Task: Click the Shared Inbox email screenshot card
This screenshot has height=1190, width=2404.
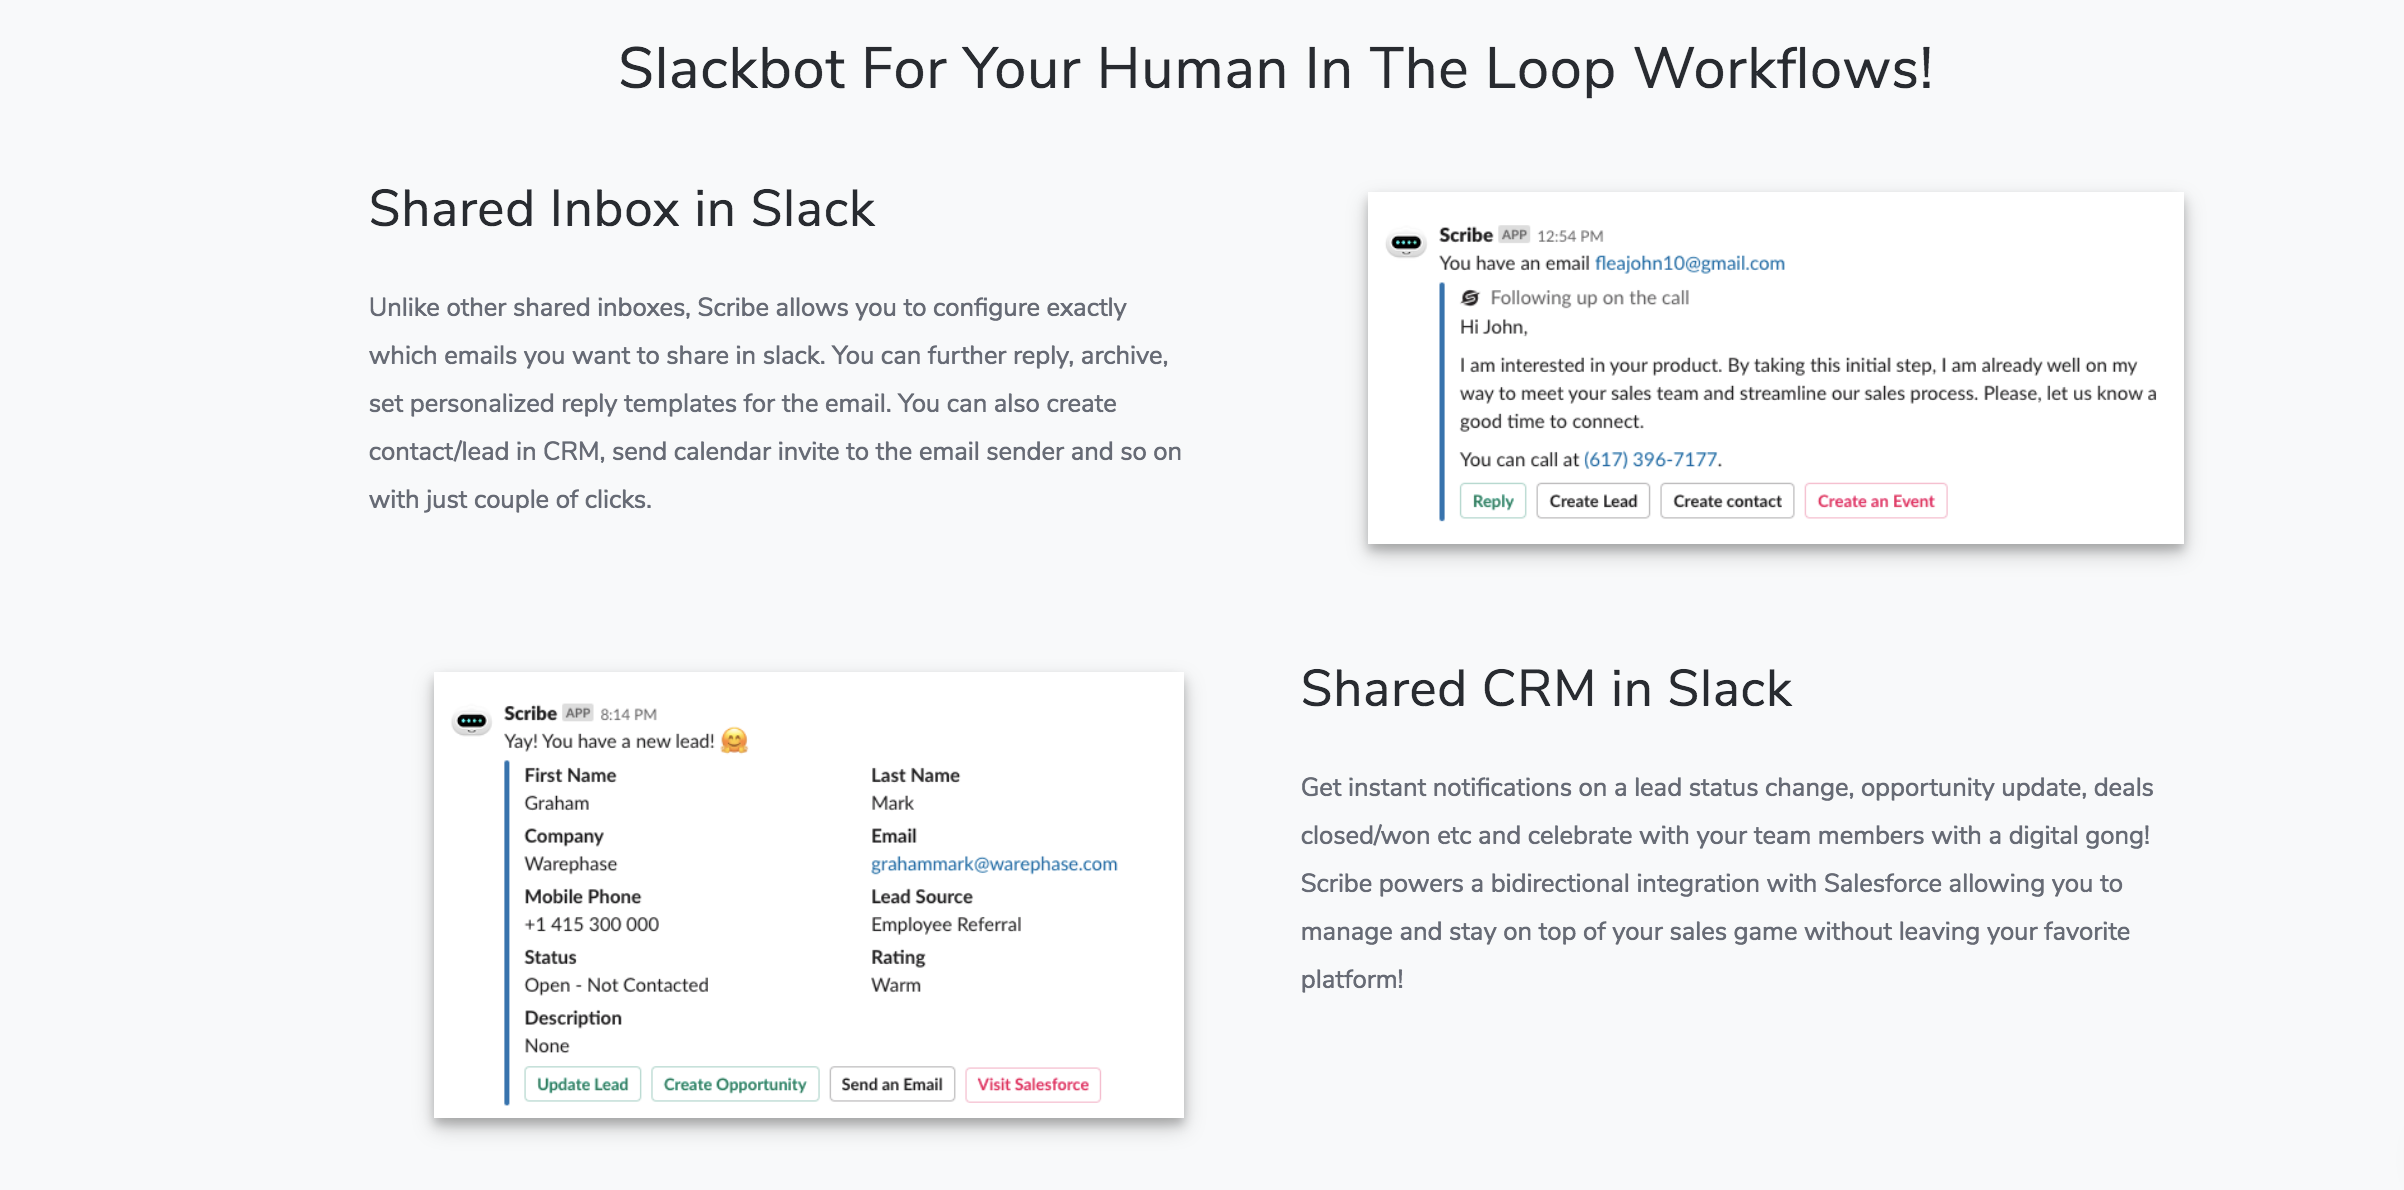Action: (1776, 368)
